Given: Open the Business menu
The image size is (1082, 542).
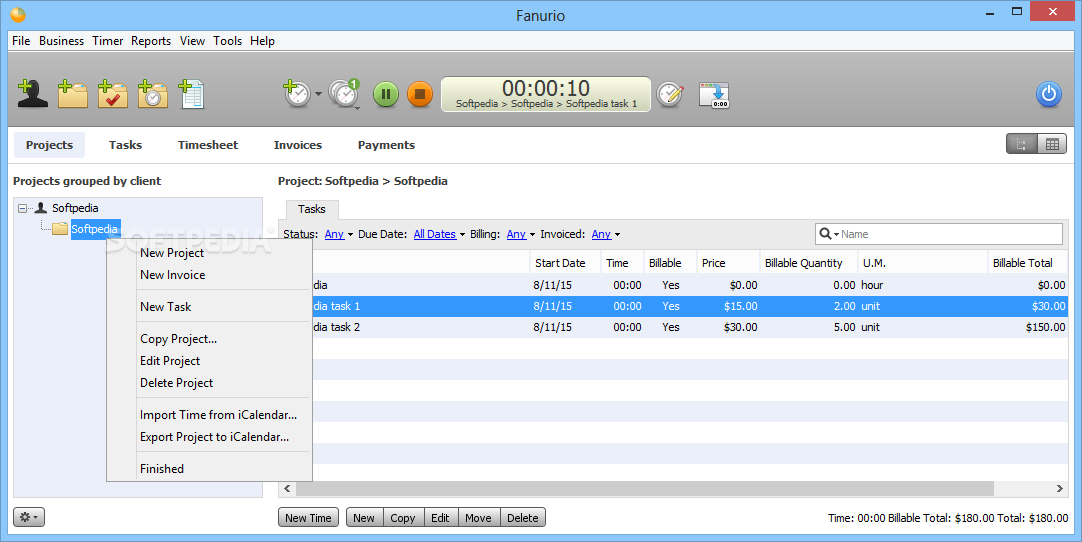Looking at the screenshot, I should pos(61,41).
